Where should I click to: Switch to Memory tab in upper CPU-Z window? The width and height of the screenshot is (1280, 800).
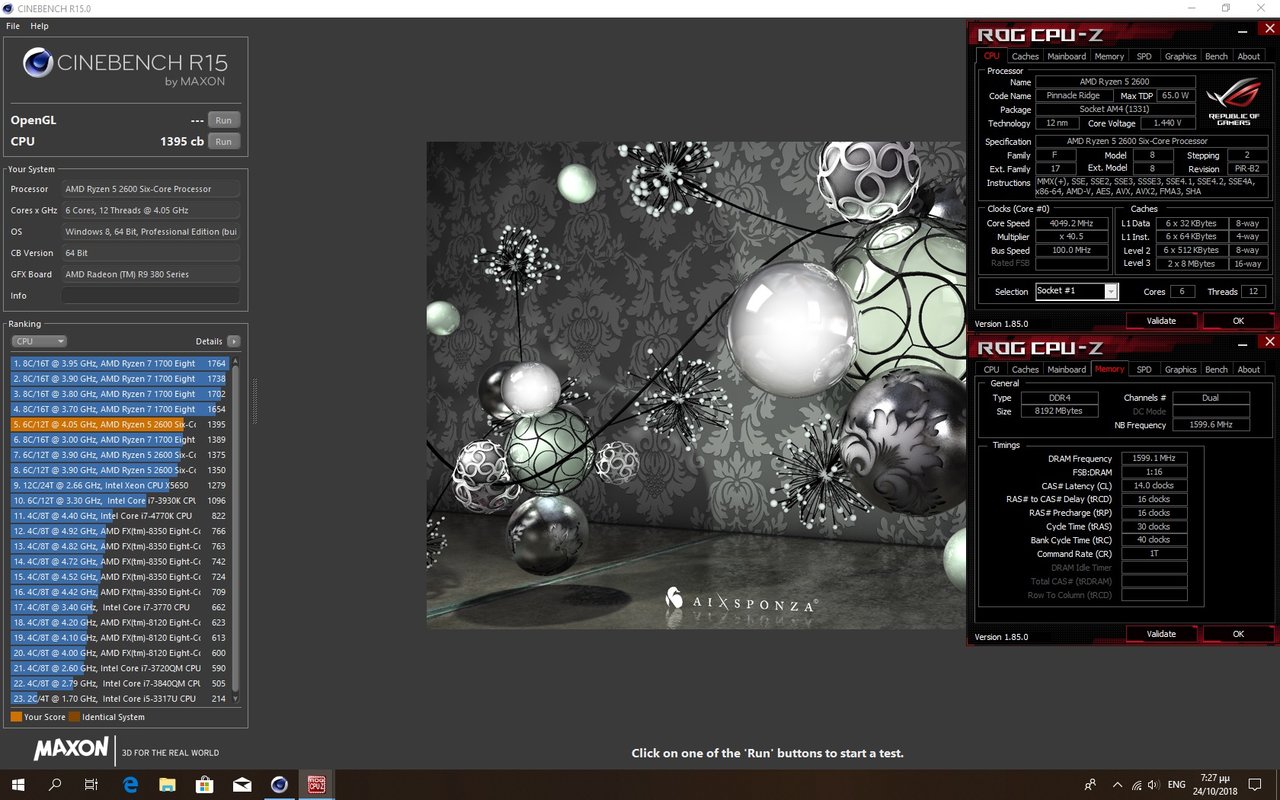pyautogui.click(x=1109, y=57)
